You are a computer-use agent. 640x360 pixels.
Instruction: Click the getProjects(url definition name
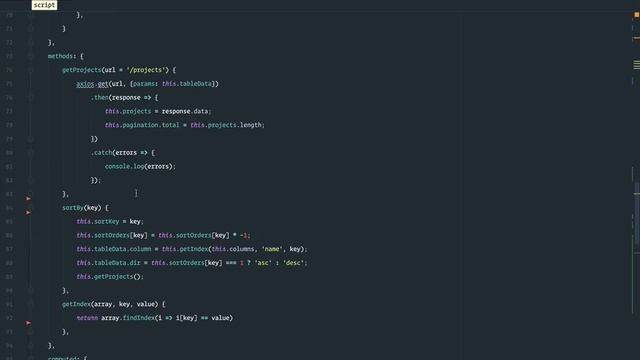click(81, 70)
